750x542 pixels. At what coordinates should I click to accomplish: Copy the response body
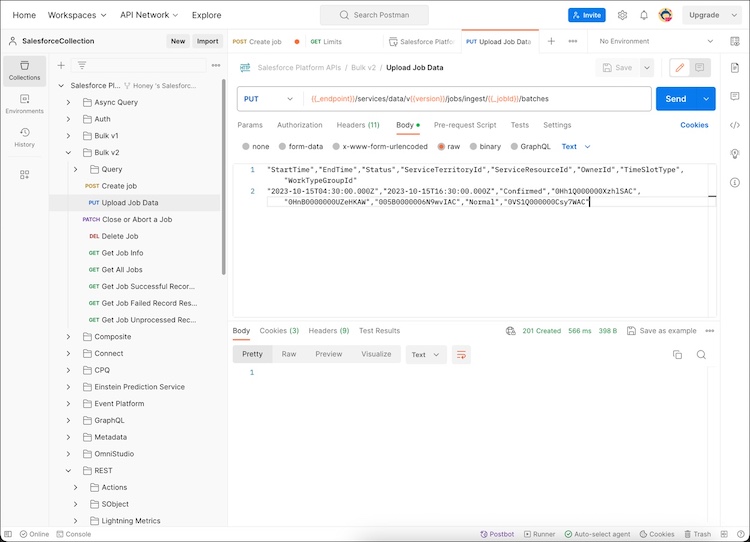[677, 354]
